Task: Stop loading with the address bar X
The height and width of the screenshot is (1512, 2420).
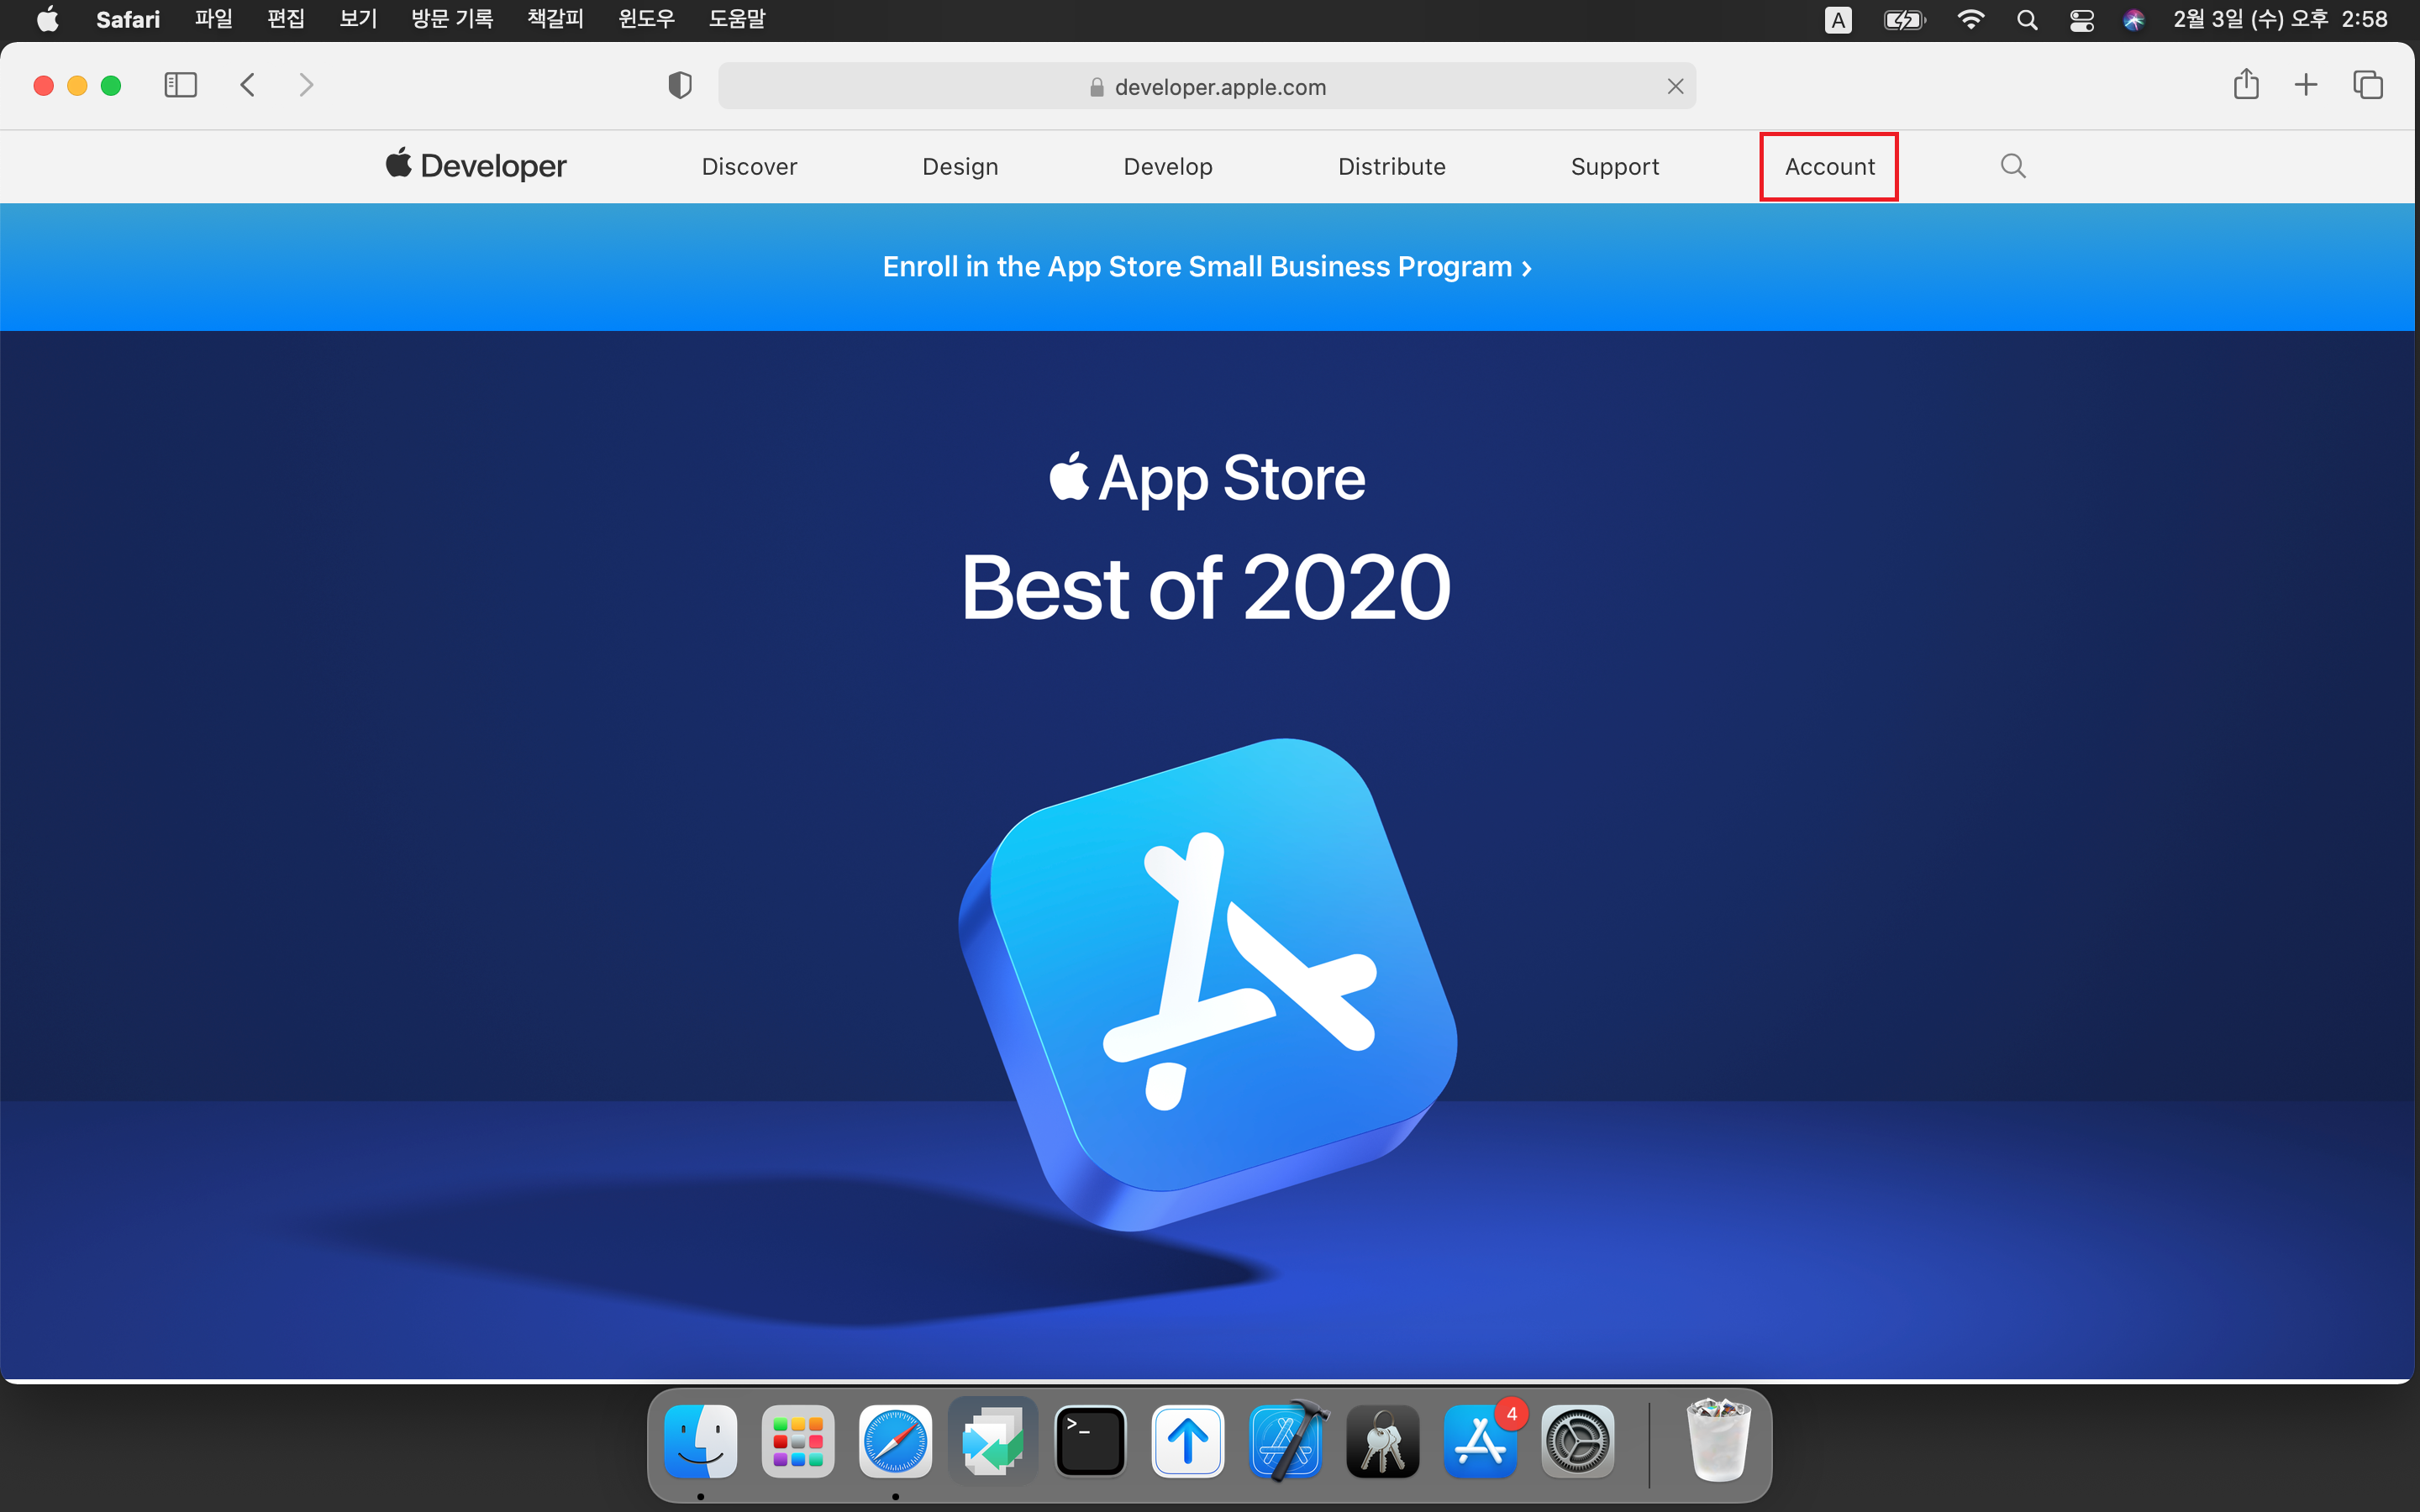Action: pyautogui.click(x=1676, y=87)
